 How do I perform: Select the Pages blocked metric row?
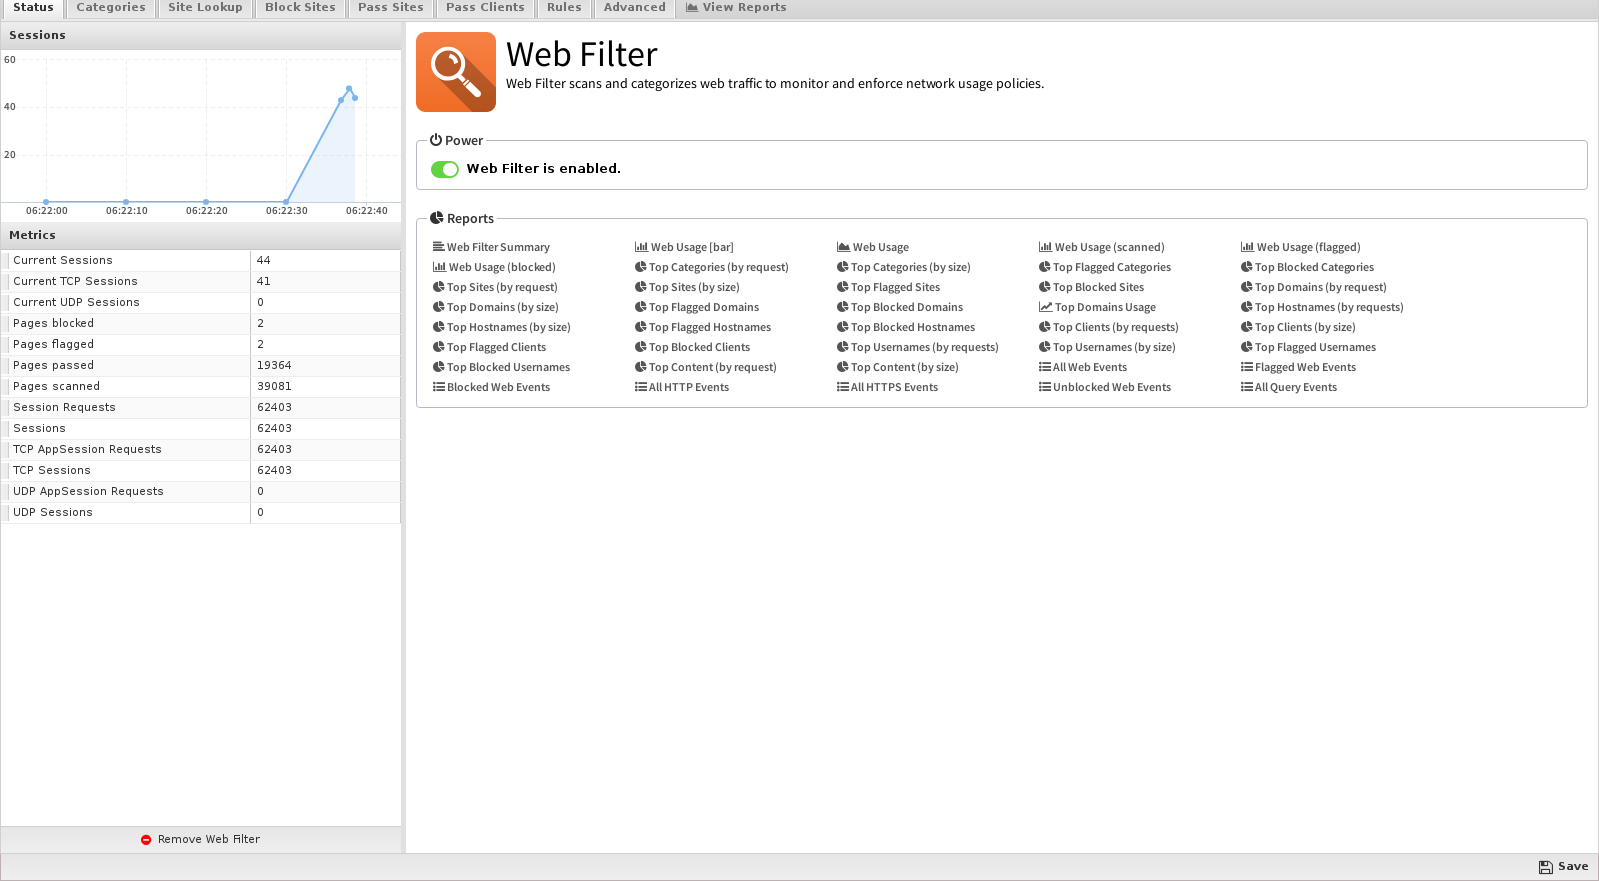click(125, 323)
